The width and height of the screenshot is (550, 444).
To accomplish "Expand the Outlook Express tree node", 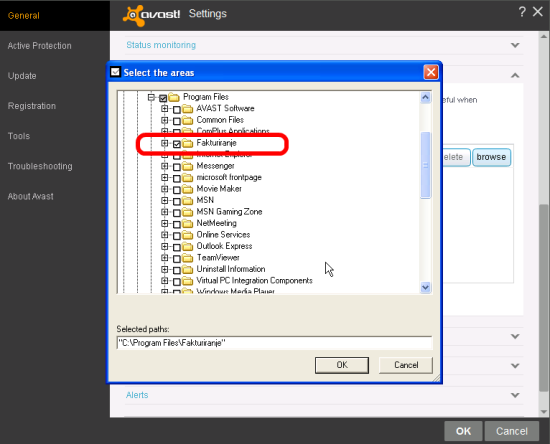I will tap(164, 247).
